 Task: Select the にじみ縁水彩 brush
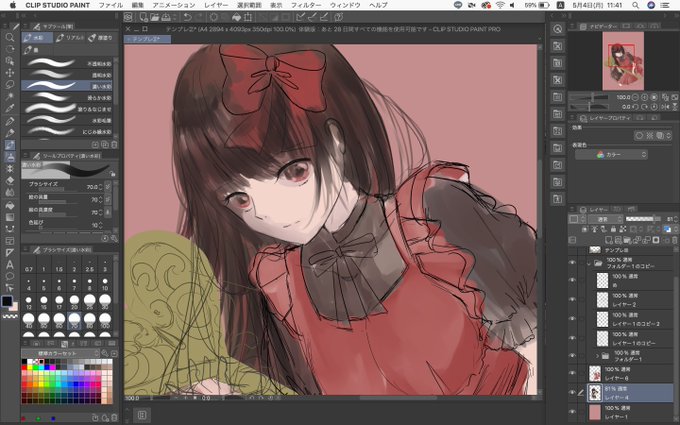pos(67,131)
